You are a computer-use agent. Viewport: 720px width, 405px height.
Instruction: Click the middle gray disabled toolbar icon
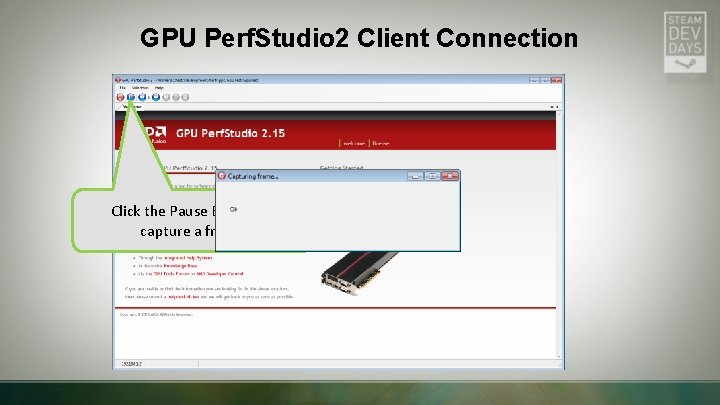click(176, 97)
